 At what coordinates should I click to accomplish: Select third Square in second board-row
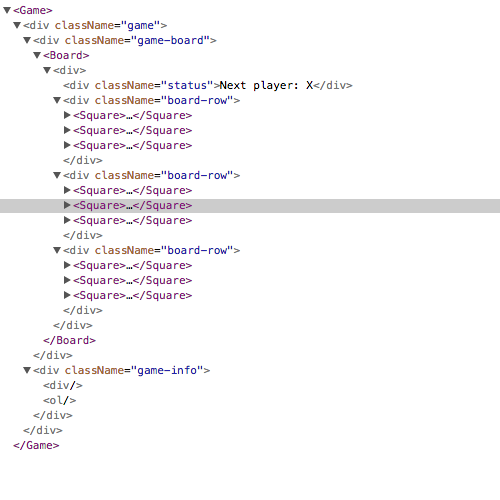133,220
